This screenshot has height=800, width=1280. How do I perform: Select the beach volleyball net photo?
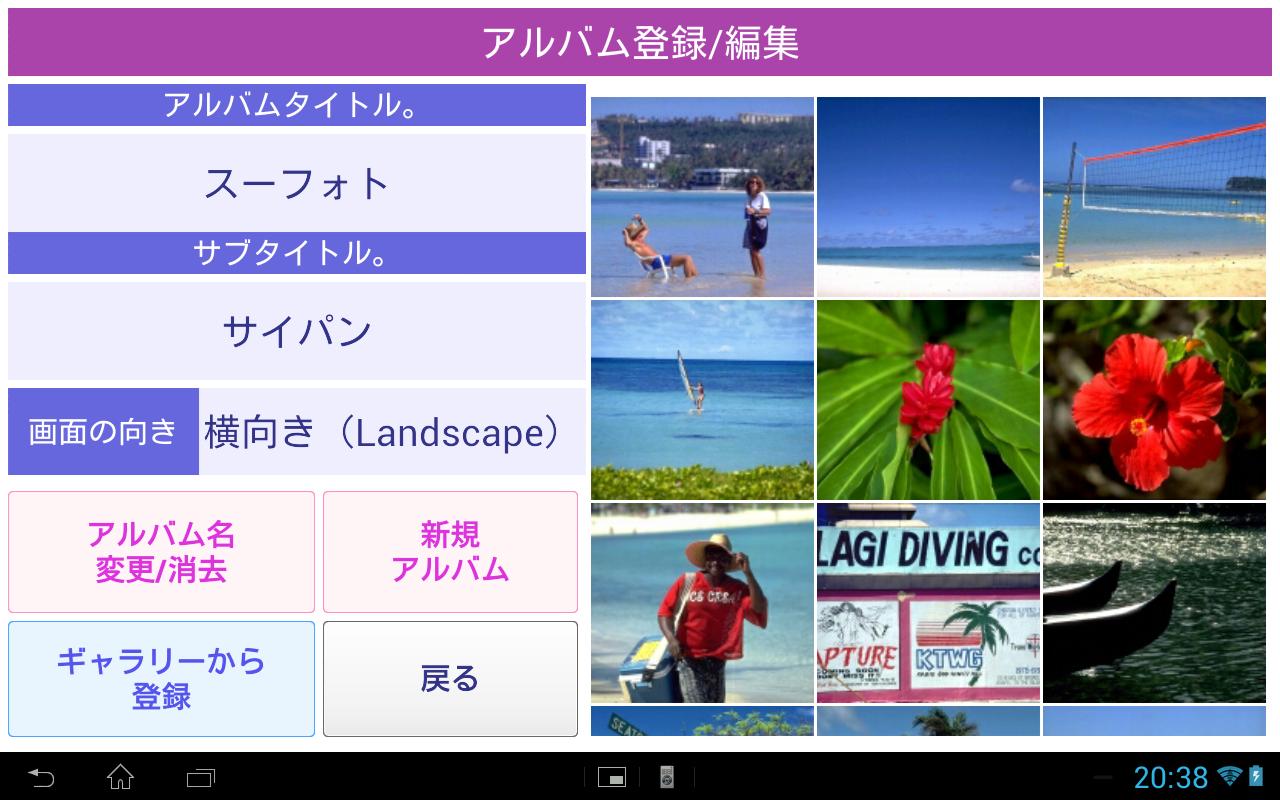point(1154,197)
